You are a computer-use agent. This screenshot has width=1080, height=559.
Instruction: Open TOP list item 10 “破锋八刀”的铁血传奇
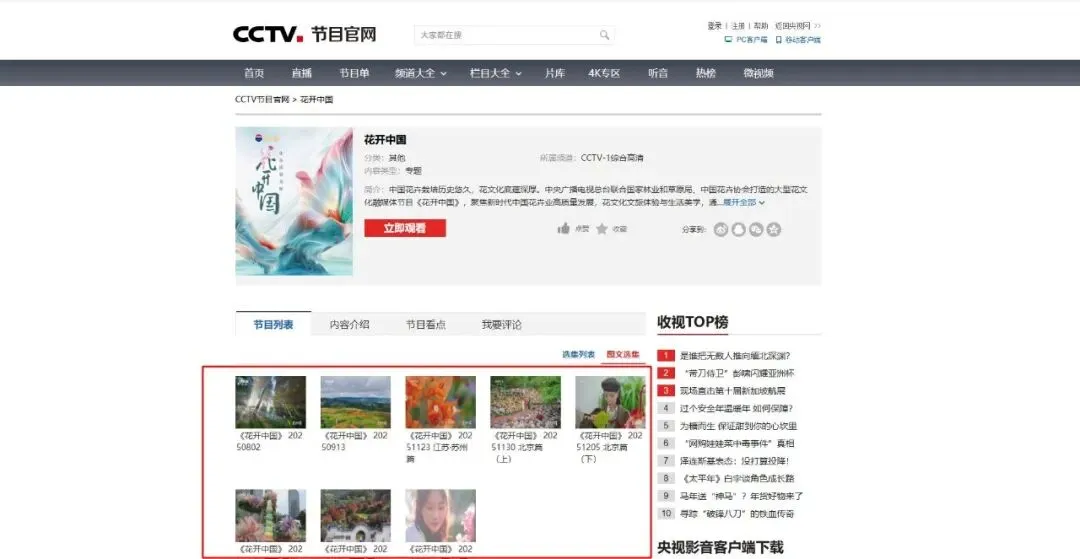tap(737, 514)
